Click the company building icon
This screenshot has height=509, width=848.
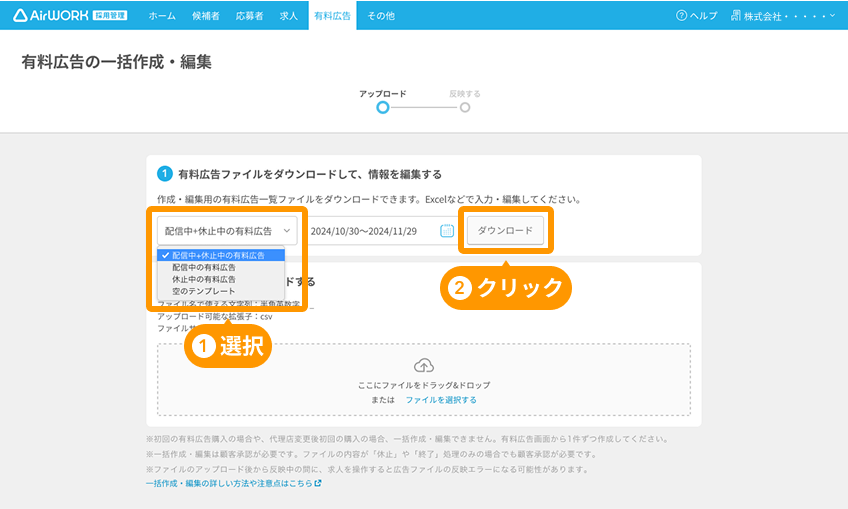pos(736,16)
